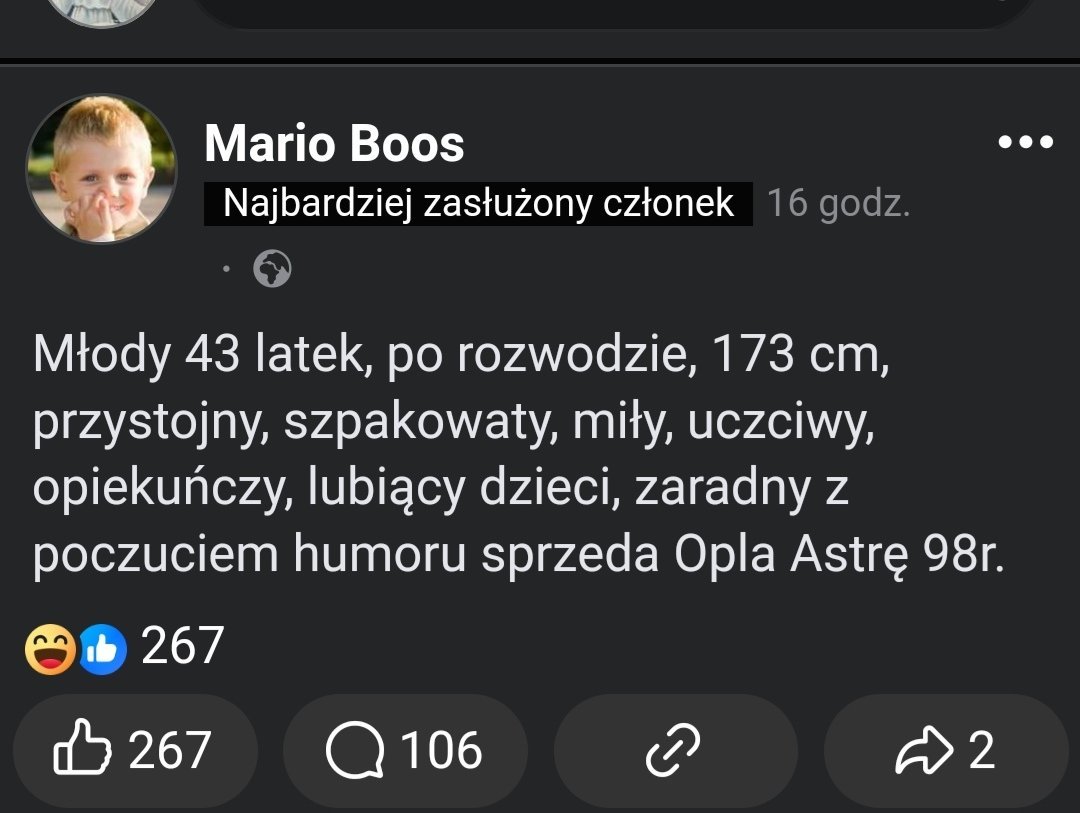Viewport: 1080px width, 813px height.
Task: Open the Mario Boos profile name link
Action: click(x=334, y=144)
